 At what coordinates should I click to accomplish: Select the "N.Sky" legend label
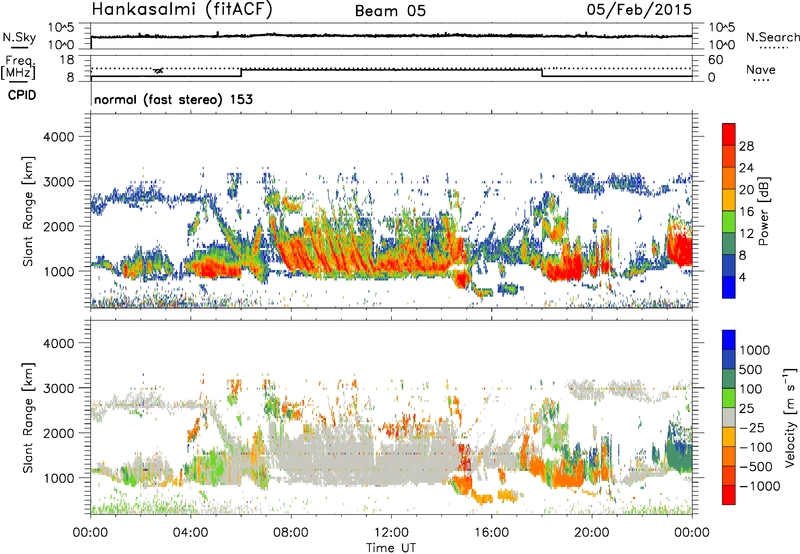point(19,37)
